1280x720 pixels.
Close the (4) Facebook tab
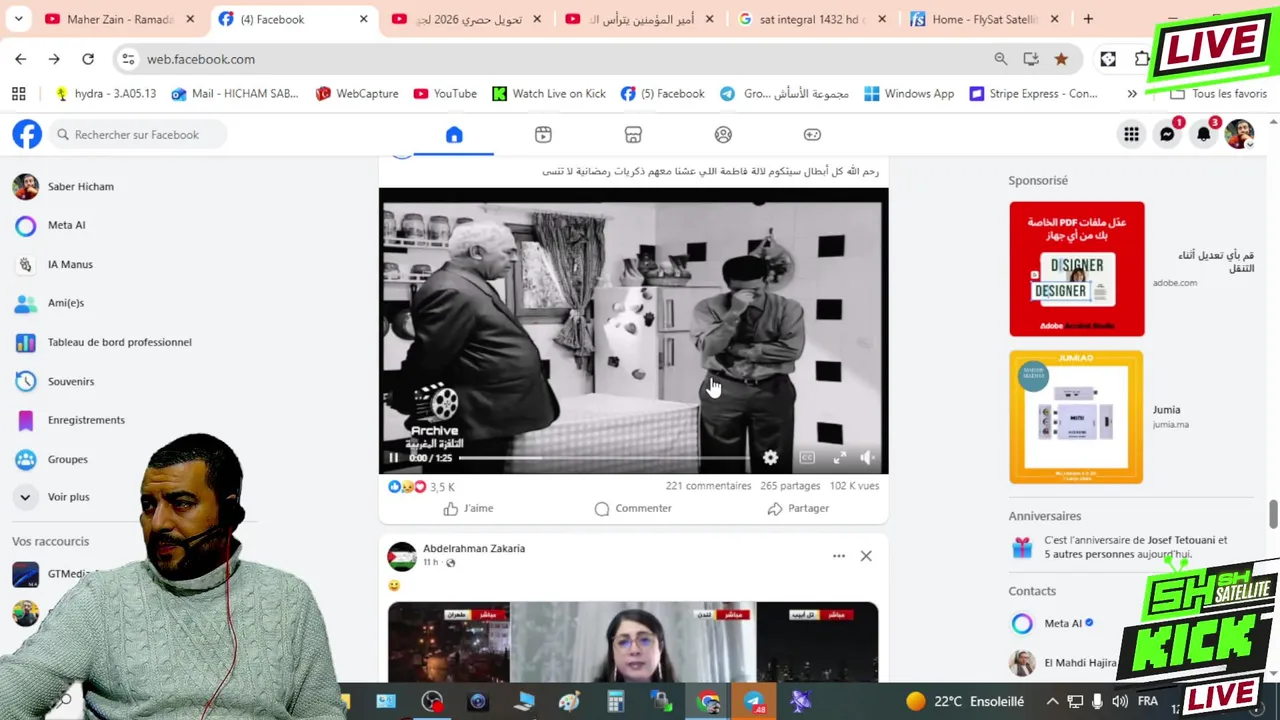(x=364, y=19)
